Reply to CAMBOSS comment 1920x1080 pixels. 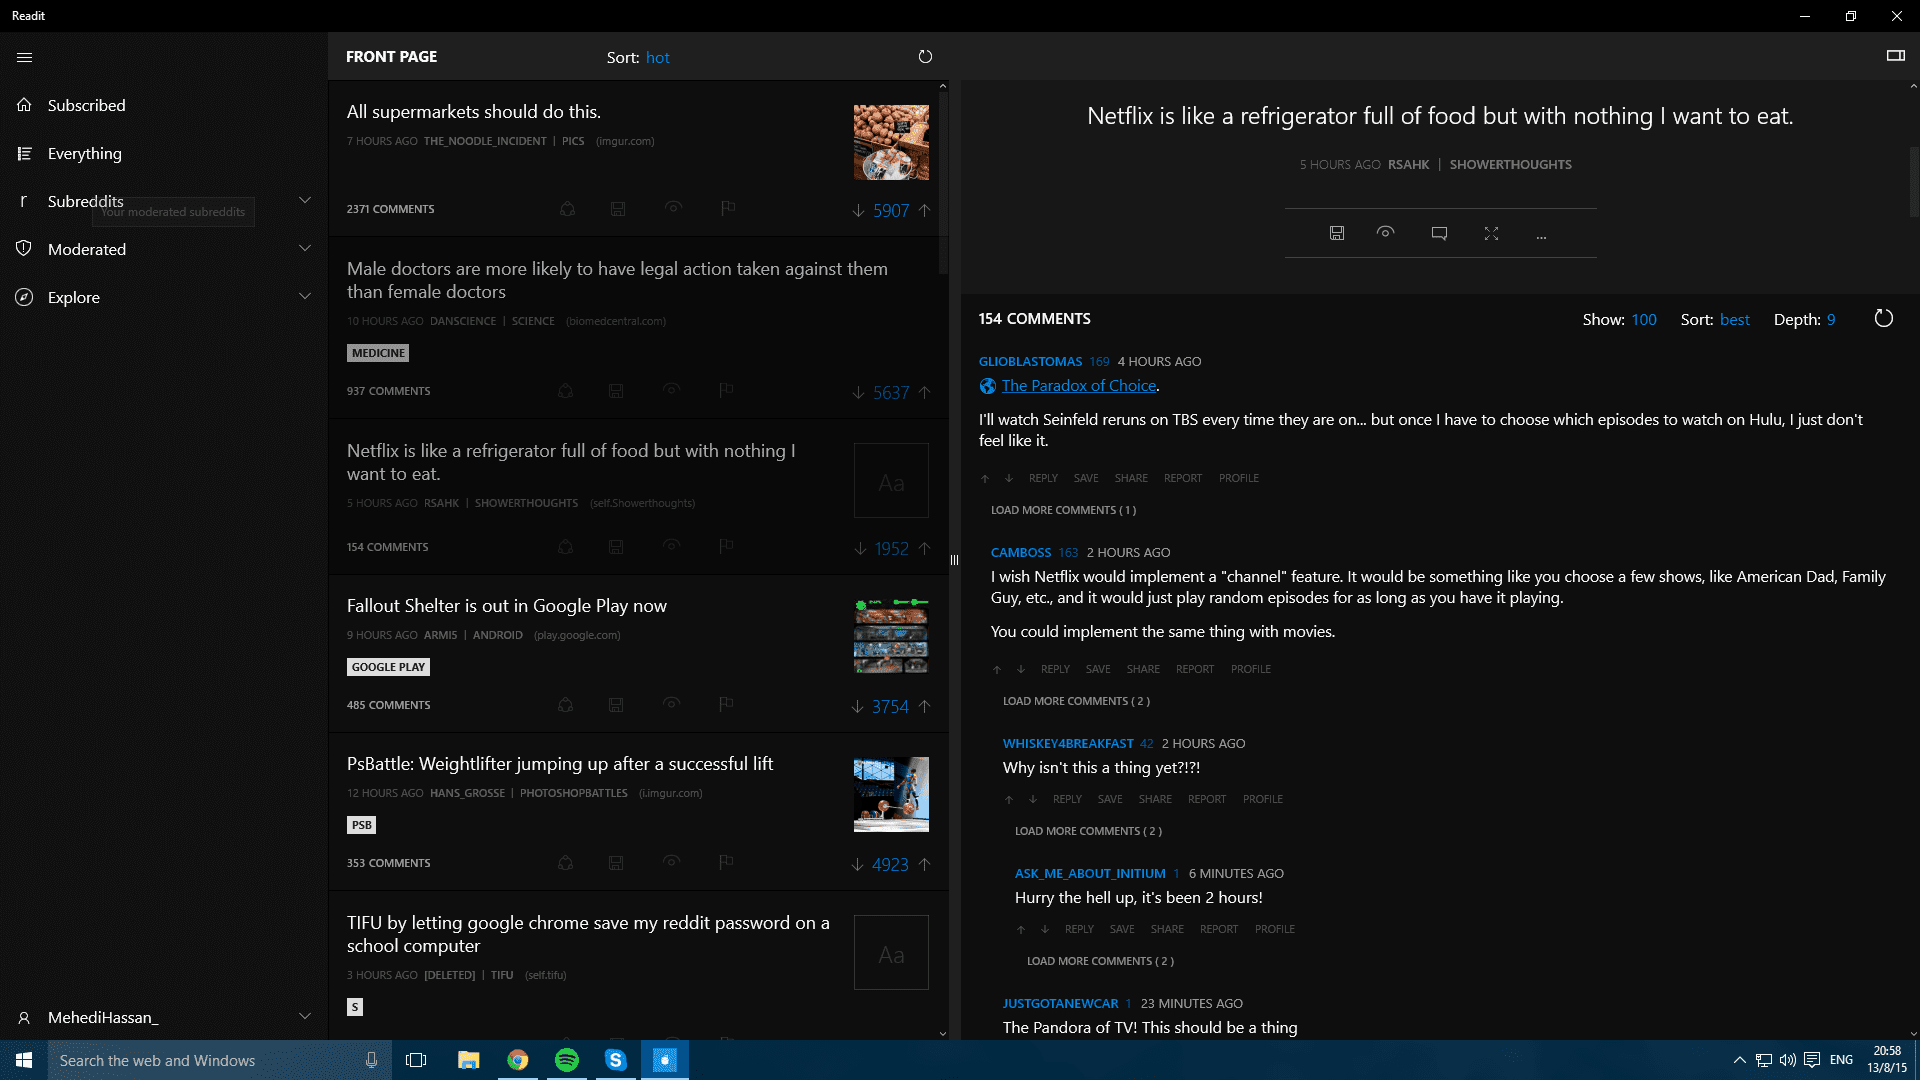(x=1055, y=669)
